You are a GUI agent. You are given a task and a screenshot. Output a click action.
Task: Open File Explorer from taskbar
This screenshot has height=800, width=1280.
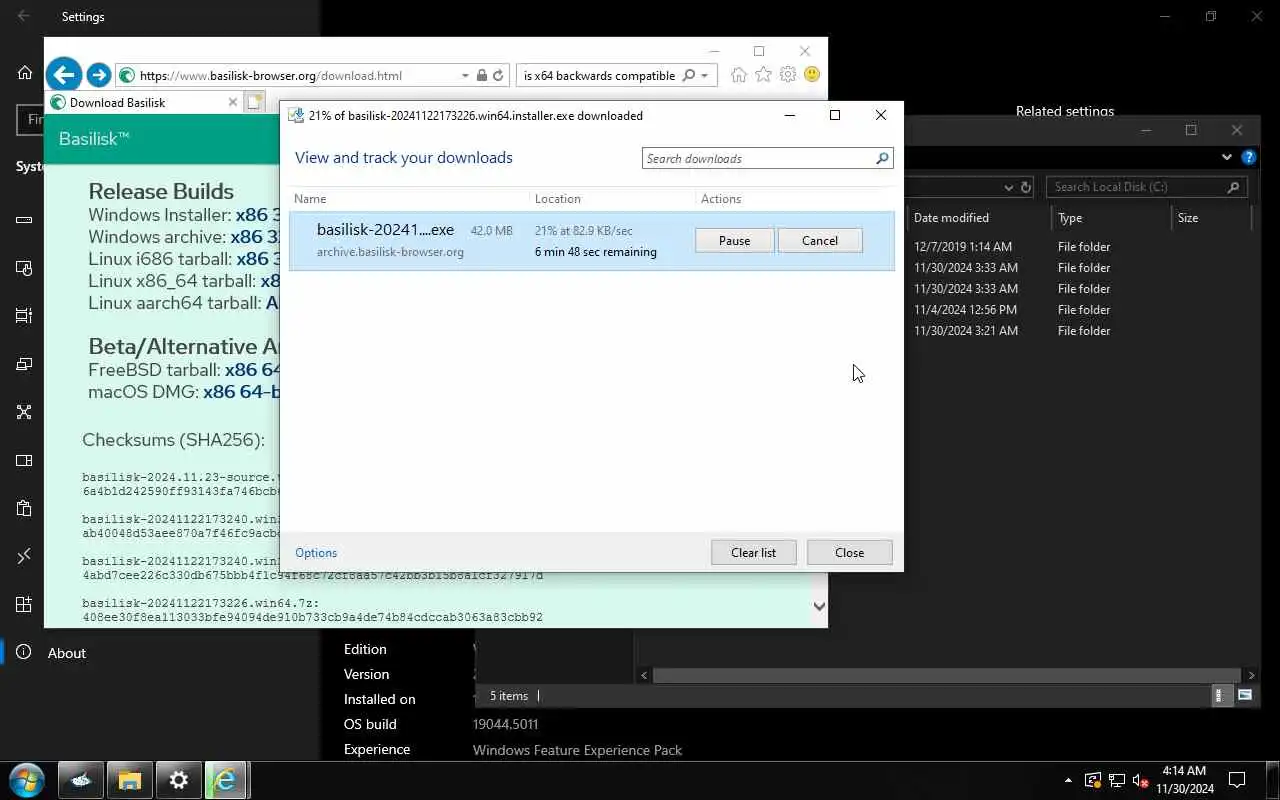[130, 780]
